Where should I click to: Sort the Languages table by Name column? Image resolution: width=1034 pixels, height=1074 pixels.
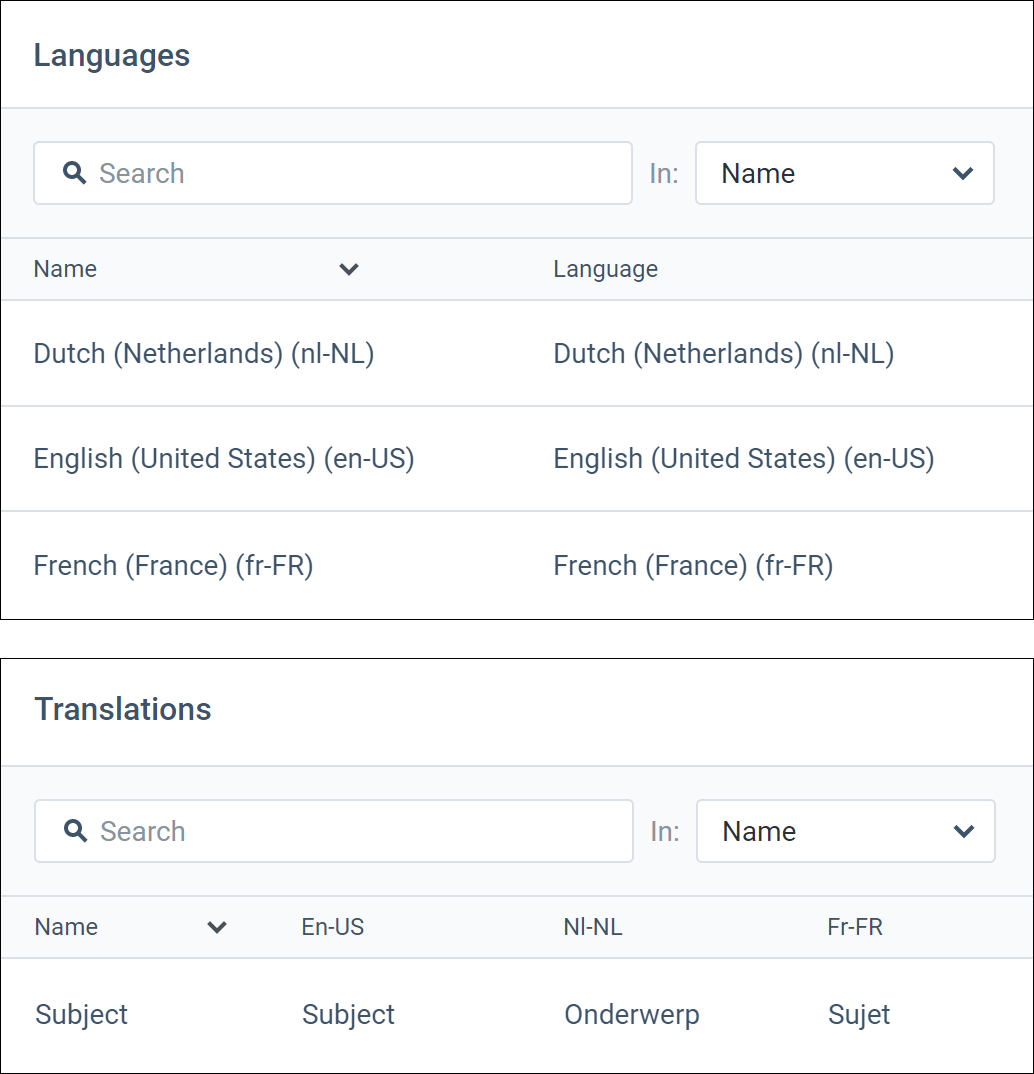(64, 269)
